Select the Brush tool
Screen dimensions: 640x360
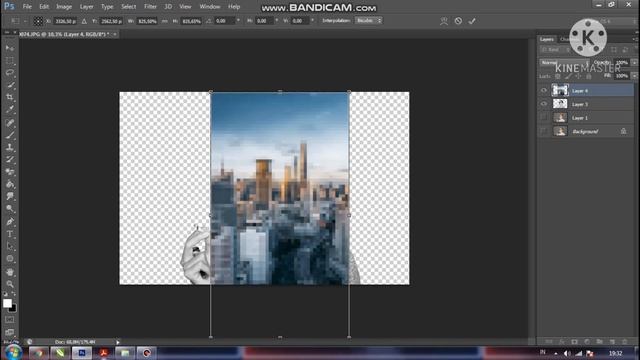pos(10,135)
